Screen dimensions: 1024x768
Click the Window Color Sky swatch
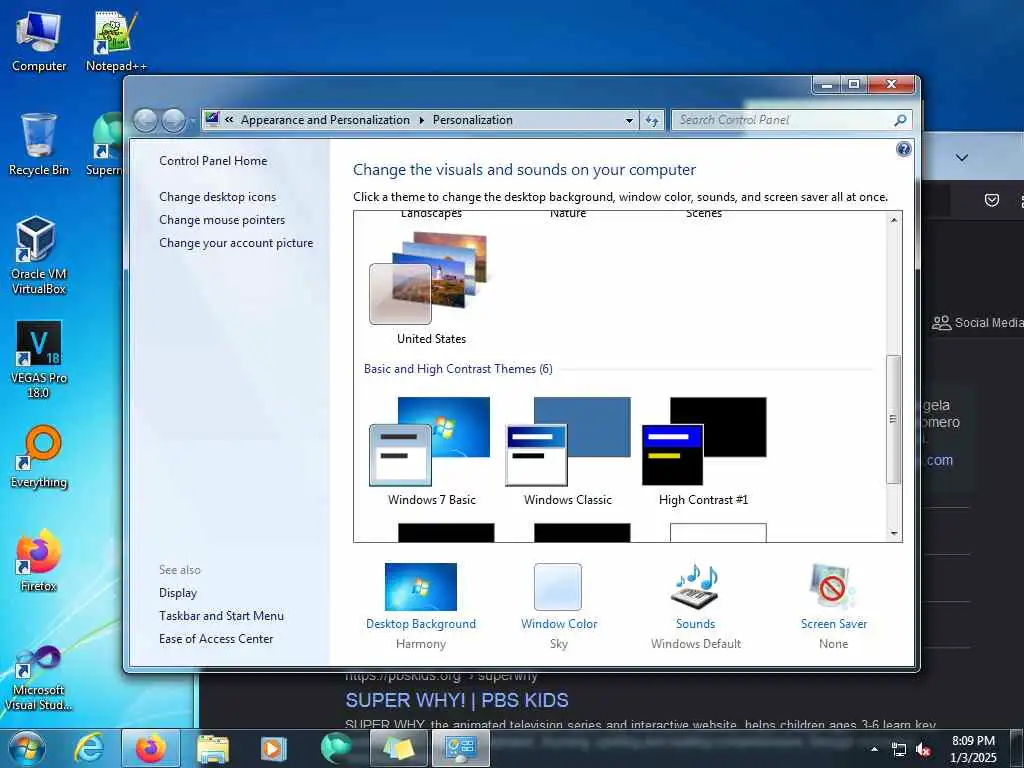coord(558,586)
